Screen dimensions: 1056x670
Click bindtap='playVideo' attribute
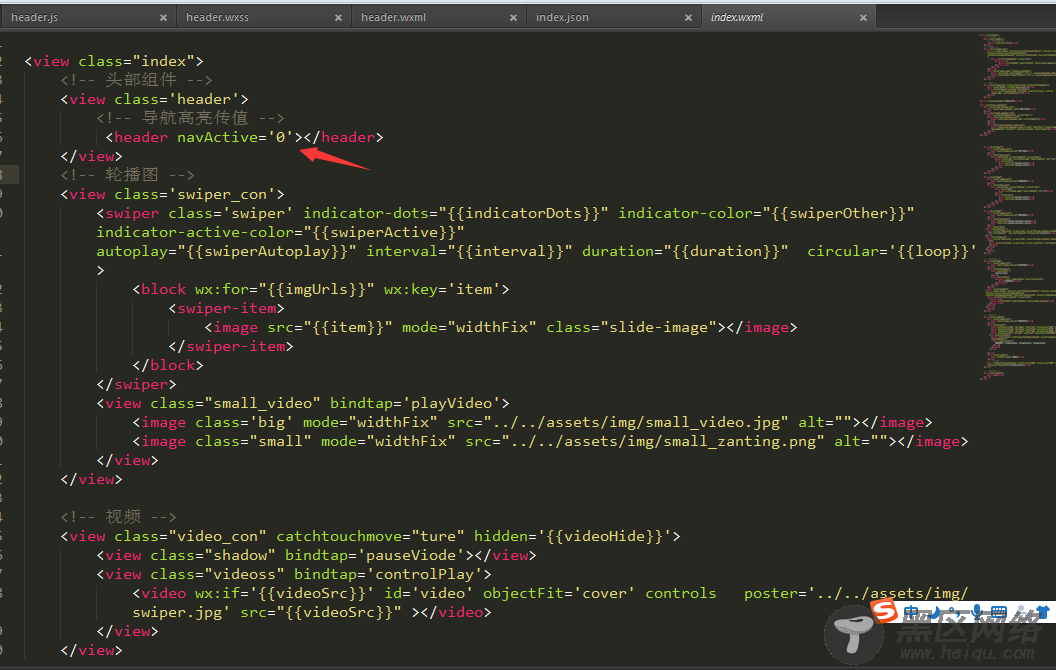(416, 403)
